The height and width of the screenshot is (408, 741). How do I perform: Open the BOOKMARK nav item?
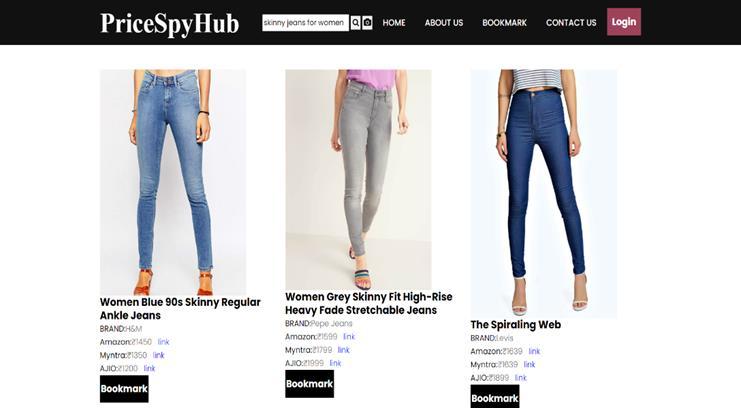coord(504,23)
